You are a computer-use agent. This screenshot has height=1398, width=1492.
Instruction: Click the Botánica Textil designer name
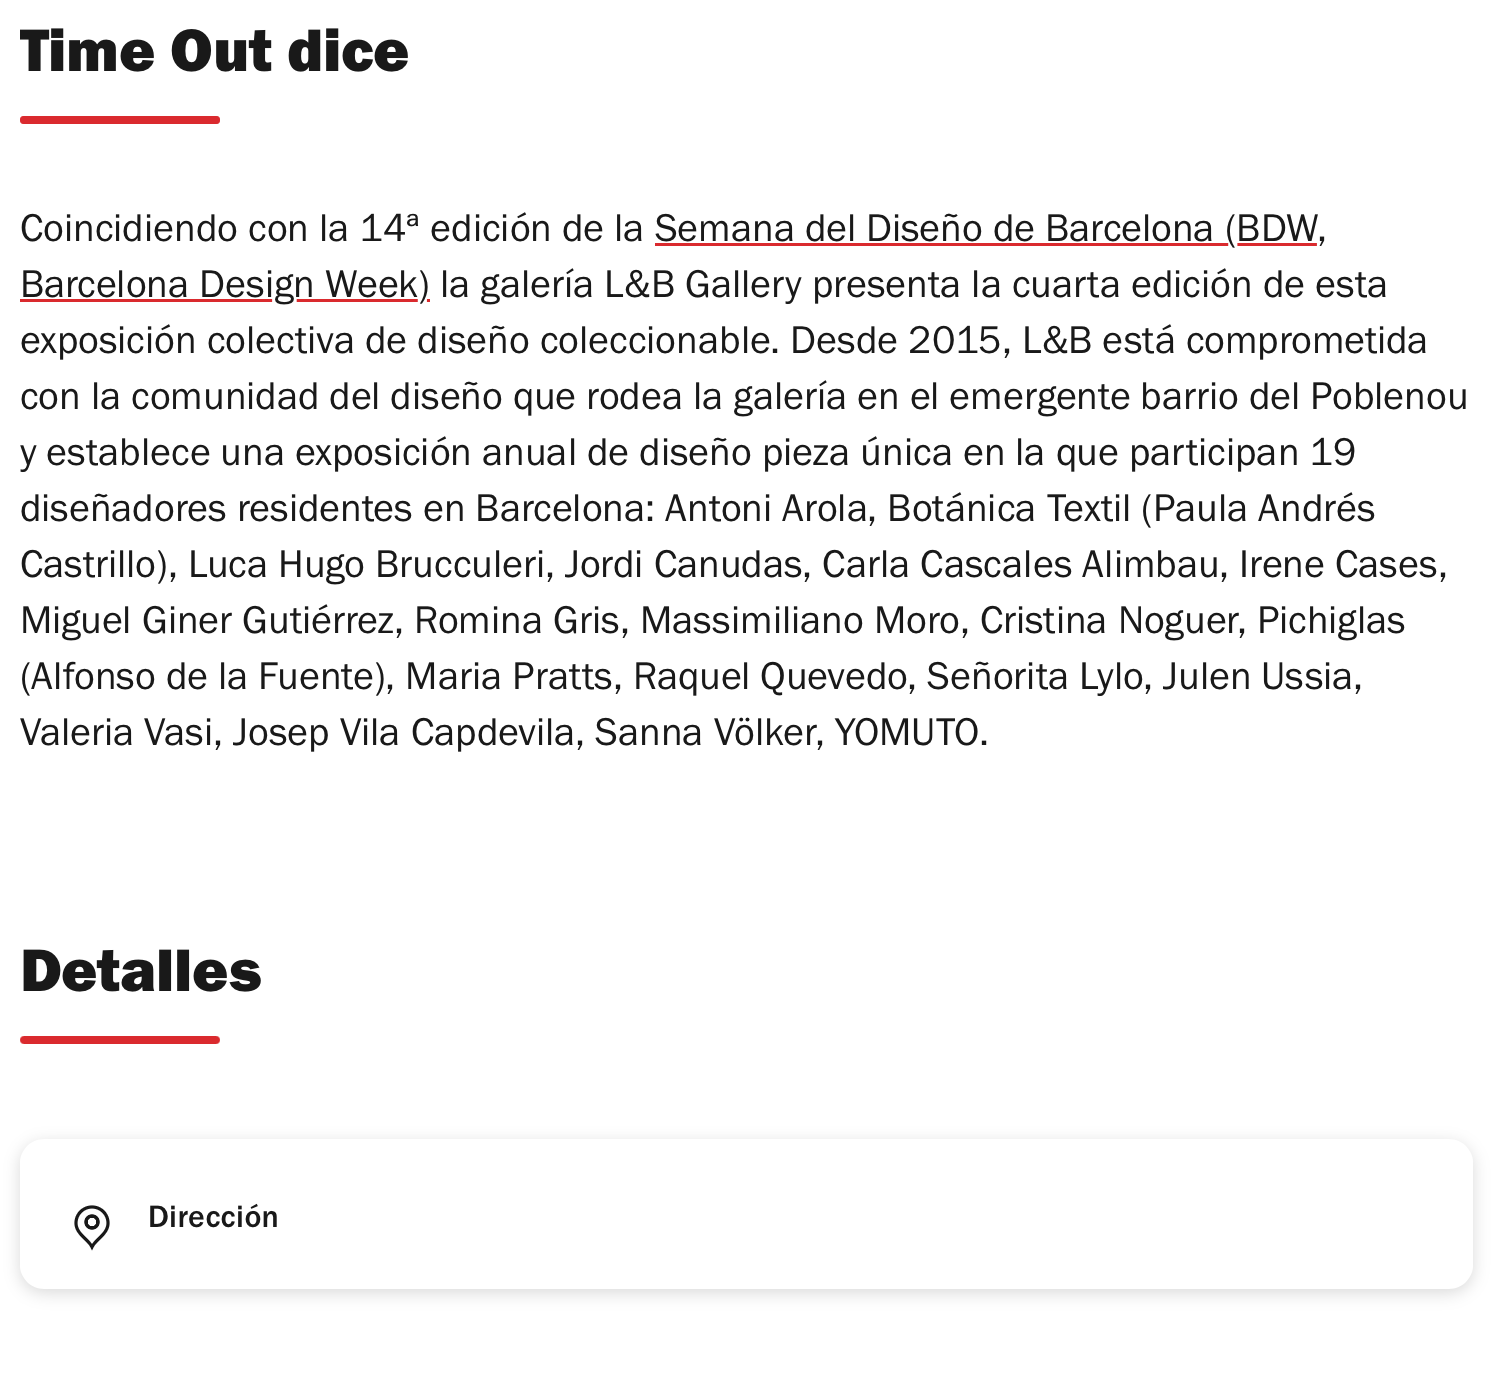click(1009, 509)
